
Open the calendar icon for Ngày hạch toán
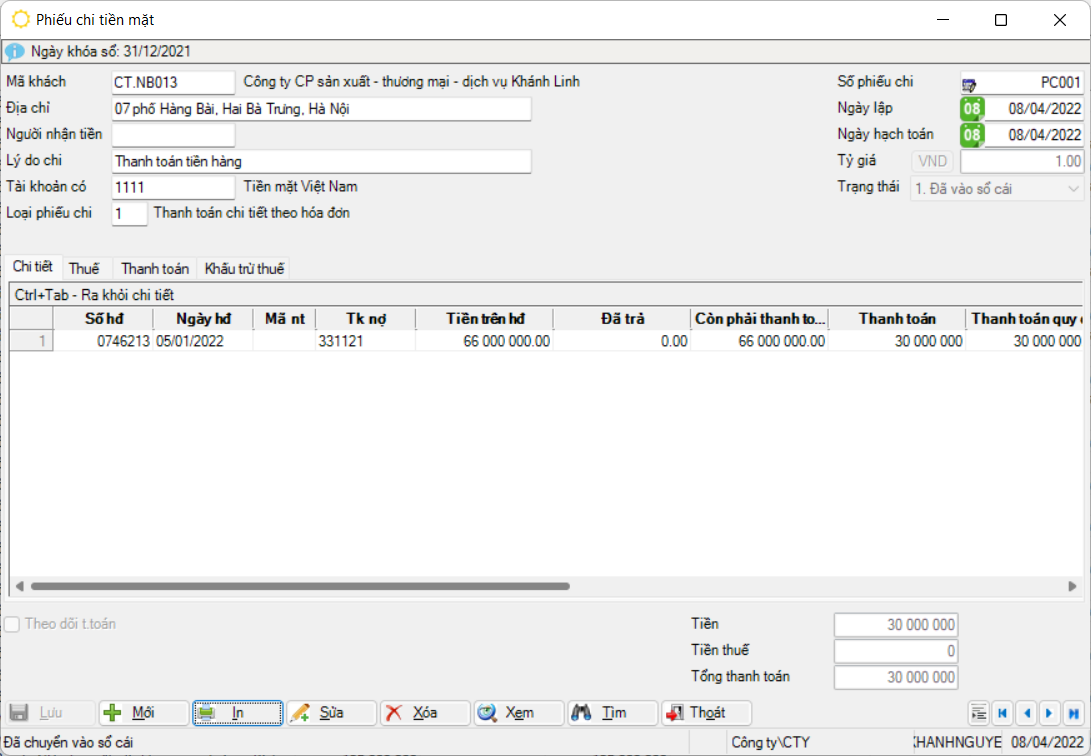tap(971, 135)
